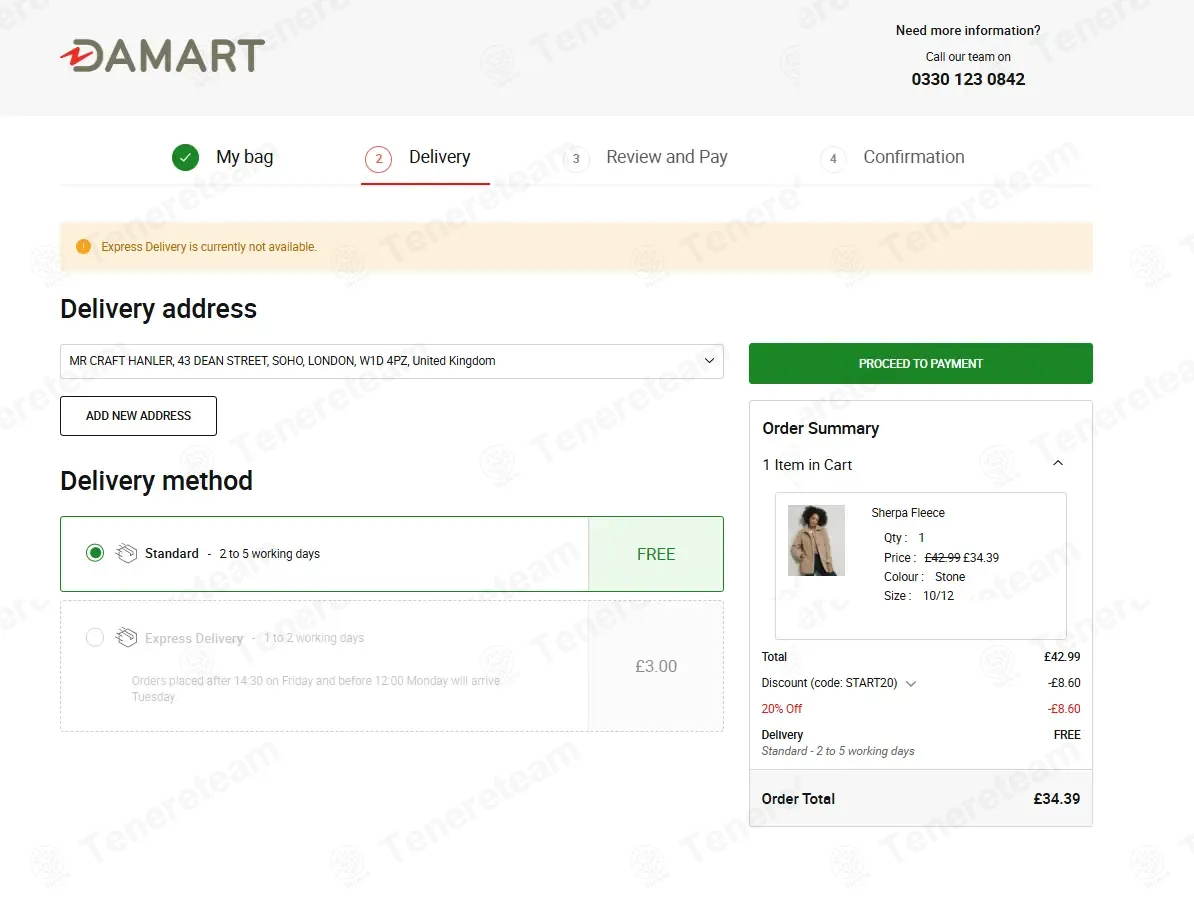Click the step 3 circle icon
The width and height of the screenshot is (1194, 899).
(x=576, y=158)
